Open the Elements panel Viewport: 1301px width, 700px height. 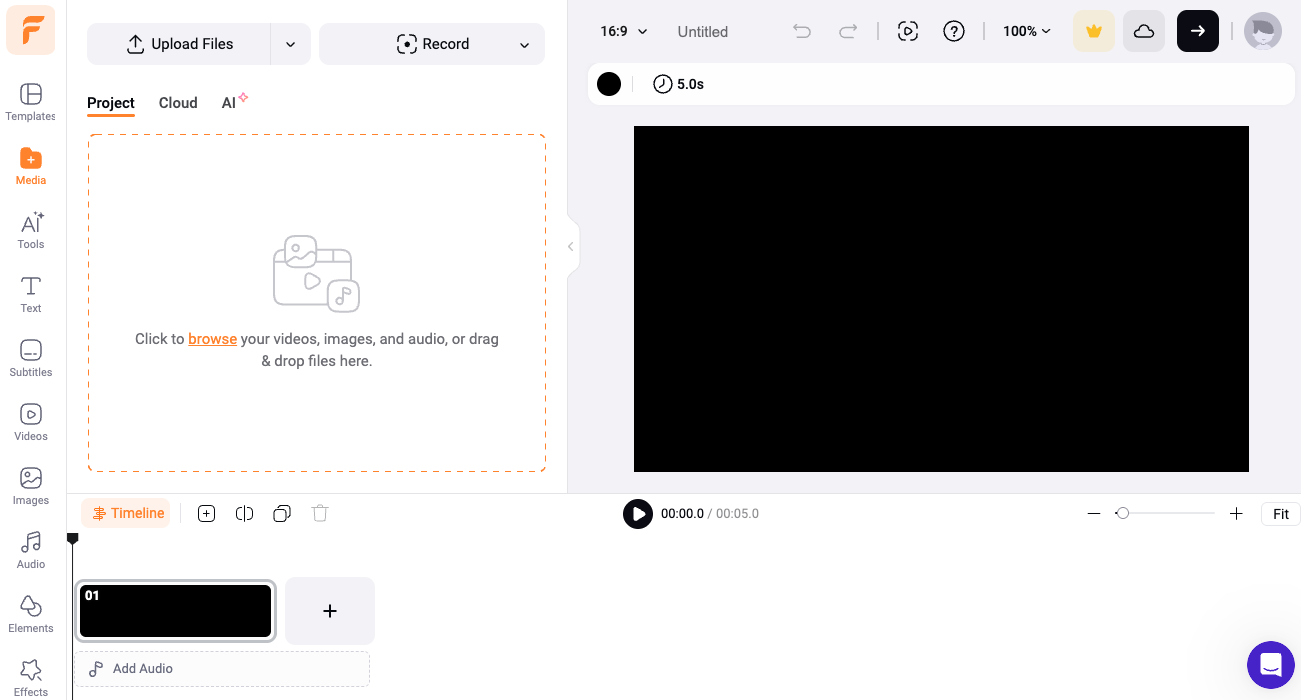30,614
